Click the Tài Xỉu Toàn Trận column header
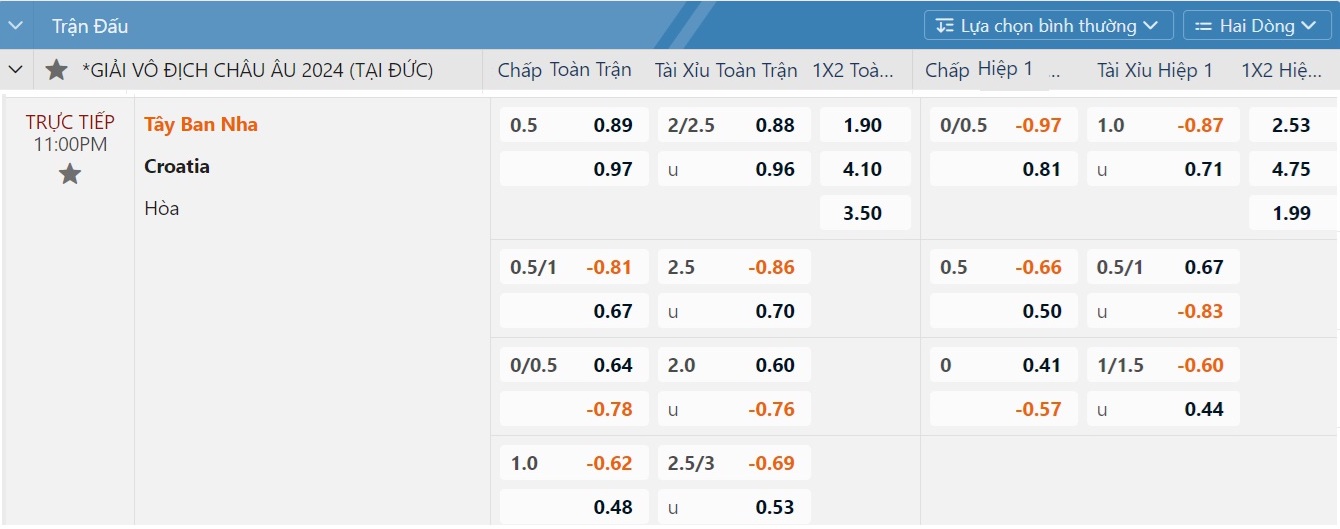 (726, 70)
